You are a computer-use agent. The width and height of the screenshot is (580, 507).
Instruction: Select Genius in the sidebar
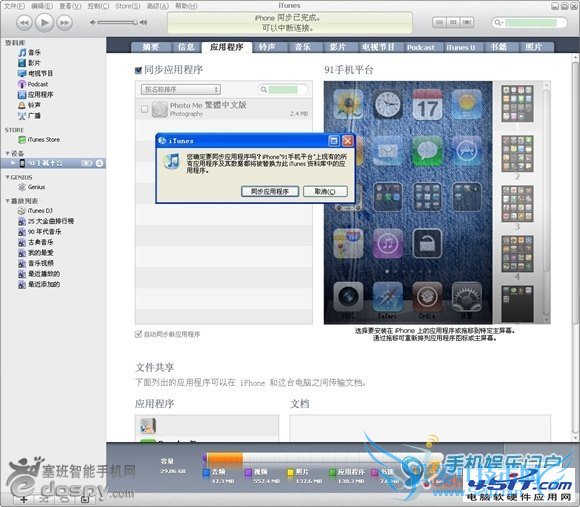pos(32,187)
